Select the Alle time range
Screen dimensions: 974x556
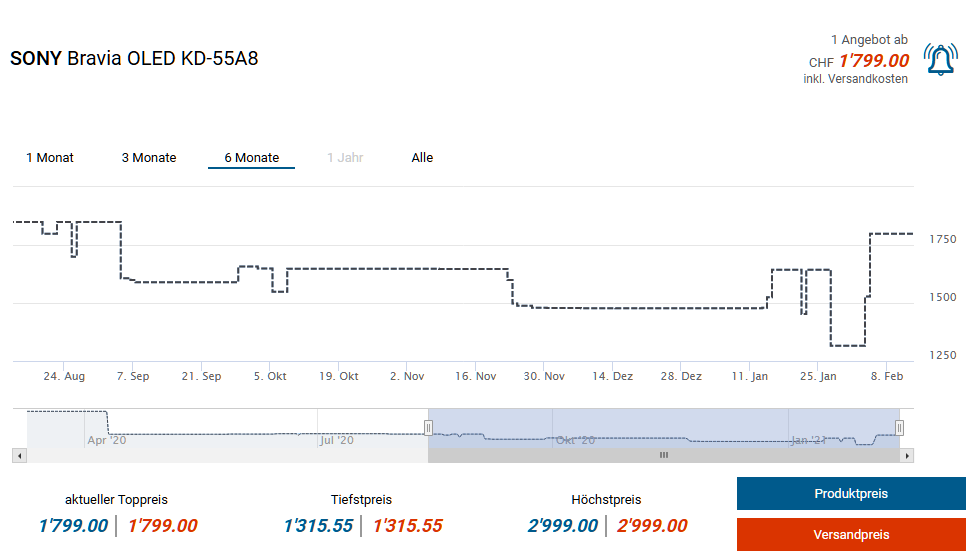pos(422,158)
